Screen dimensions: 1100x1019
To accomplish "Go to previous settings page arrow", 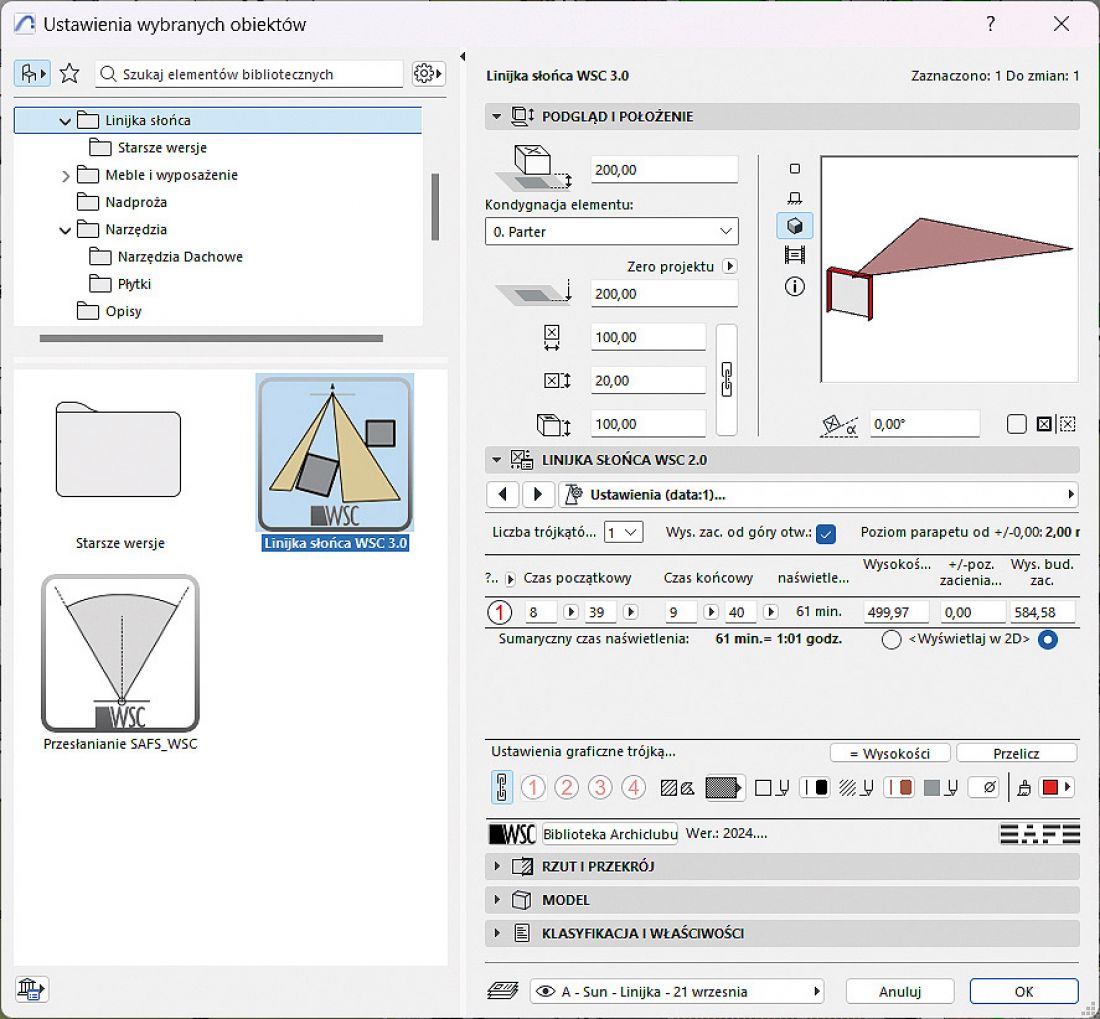I will pos(502,494).
